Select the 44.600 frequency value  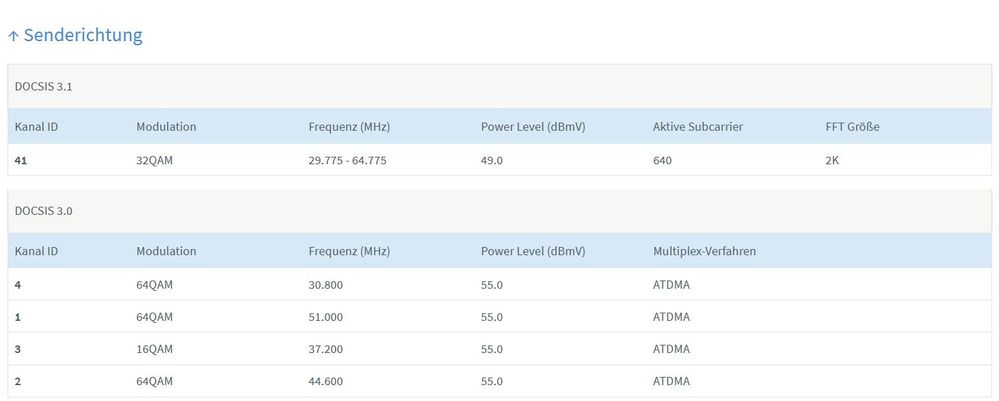tap(326, 381)
